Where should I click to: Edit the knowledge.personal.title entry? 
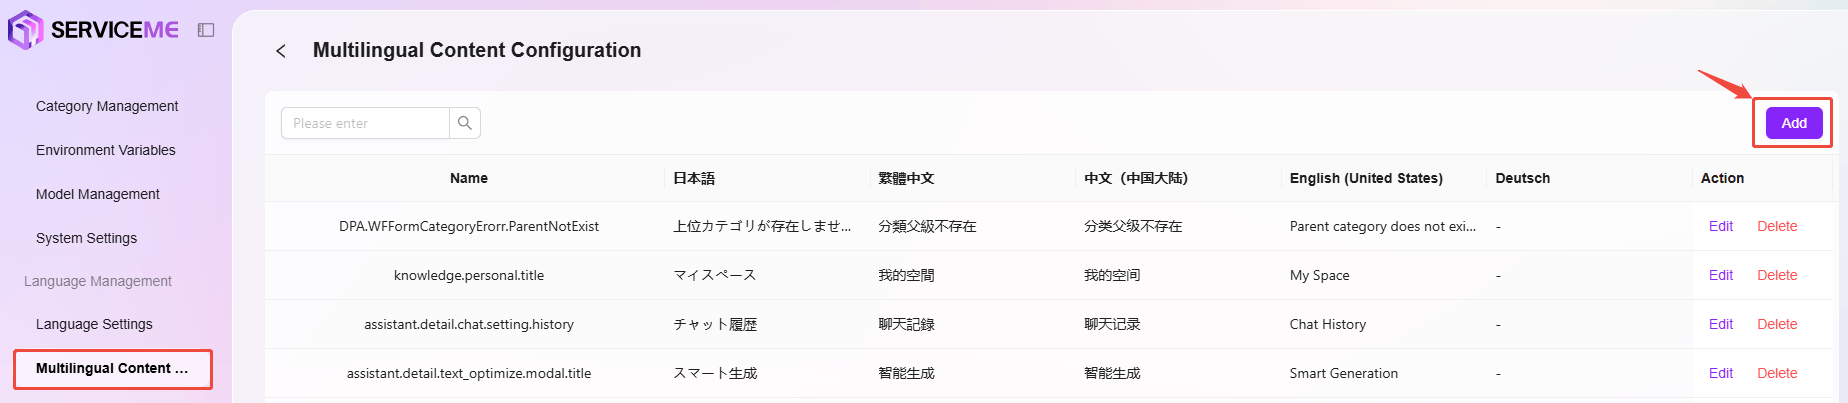click(1721, 275)
